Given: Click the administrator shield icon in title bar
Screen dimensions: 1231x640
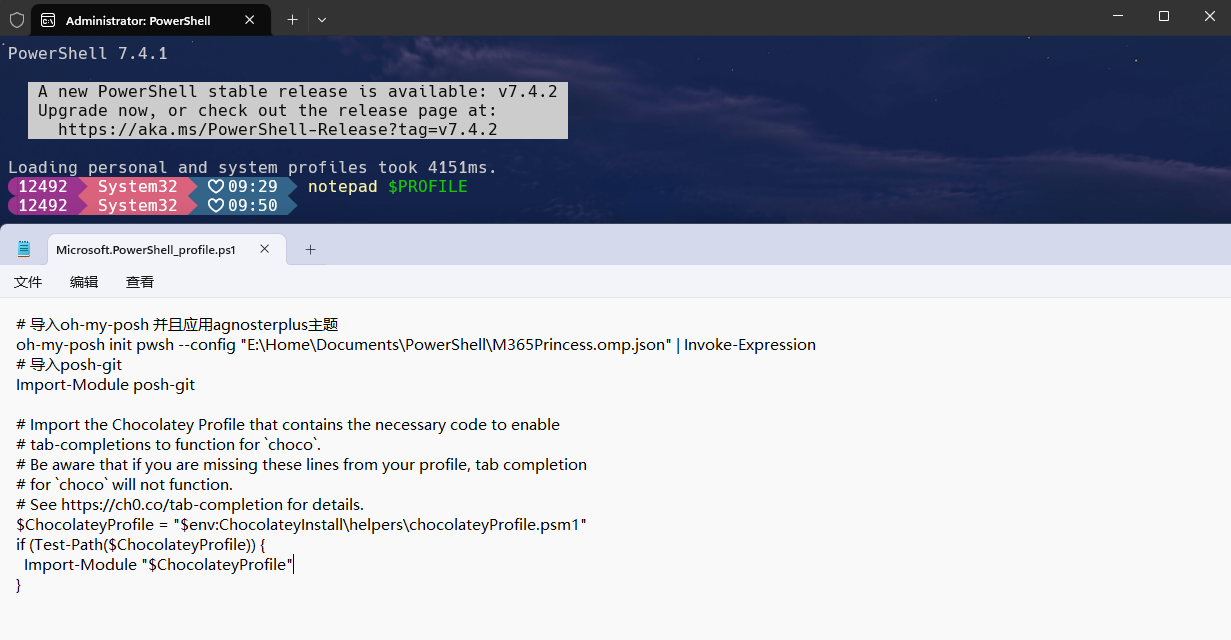Looking at the screenshot, I should [x=17, y=19].
